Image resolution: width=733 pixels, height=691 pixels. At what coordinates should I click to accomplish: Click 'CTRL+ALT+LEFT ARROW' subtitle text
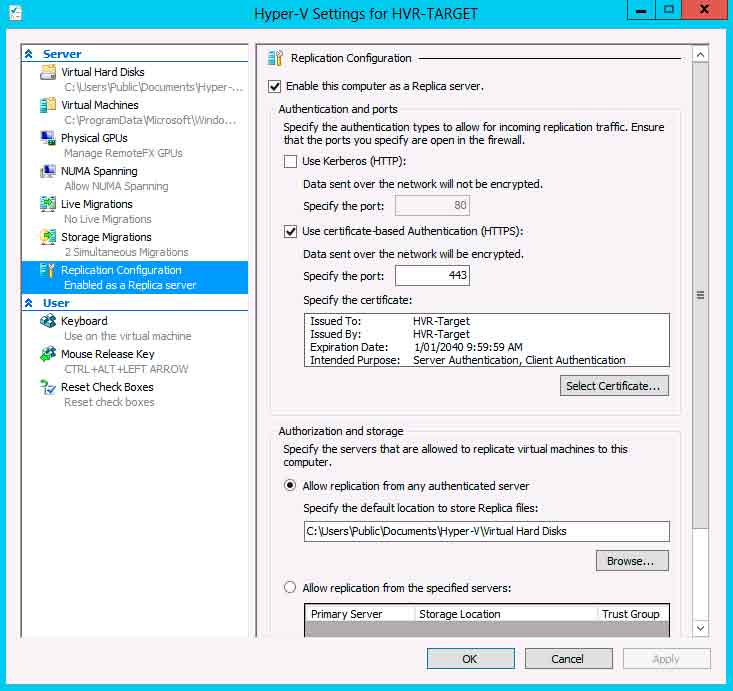coord(126,369)
